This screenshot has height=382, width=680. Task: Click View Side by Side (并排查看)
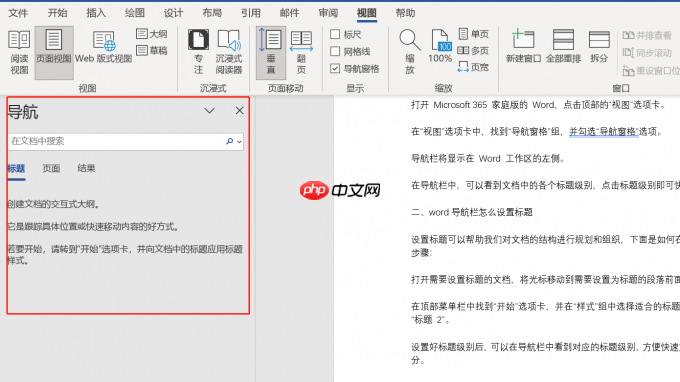tap(647, 36)
